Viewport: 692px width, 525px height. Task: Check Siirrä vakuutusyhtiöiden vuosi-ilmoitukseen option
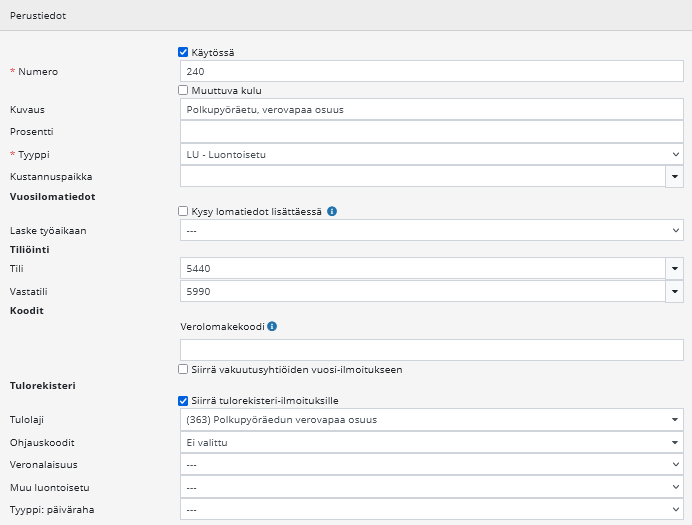(183, 369)
